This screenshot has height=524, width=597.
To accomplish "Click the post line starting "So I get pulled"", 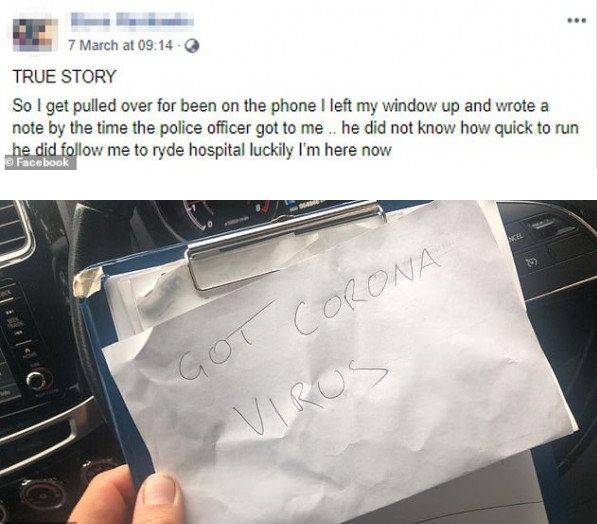I will tap(280, 106).
